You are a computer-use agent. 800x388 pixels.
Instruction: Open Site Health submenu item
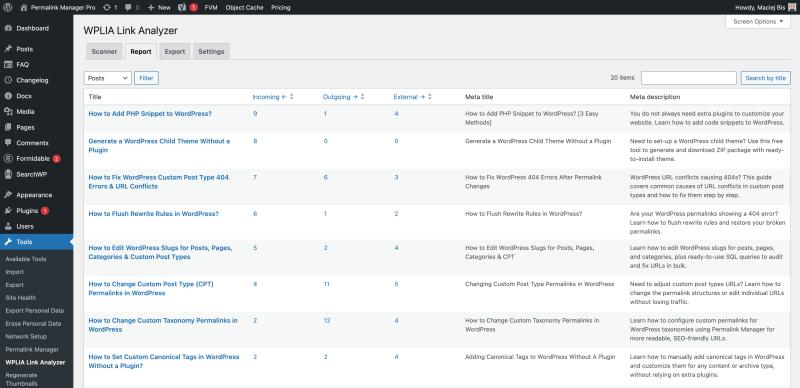20,298
